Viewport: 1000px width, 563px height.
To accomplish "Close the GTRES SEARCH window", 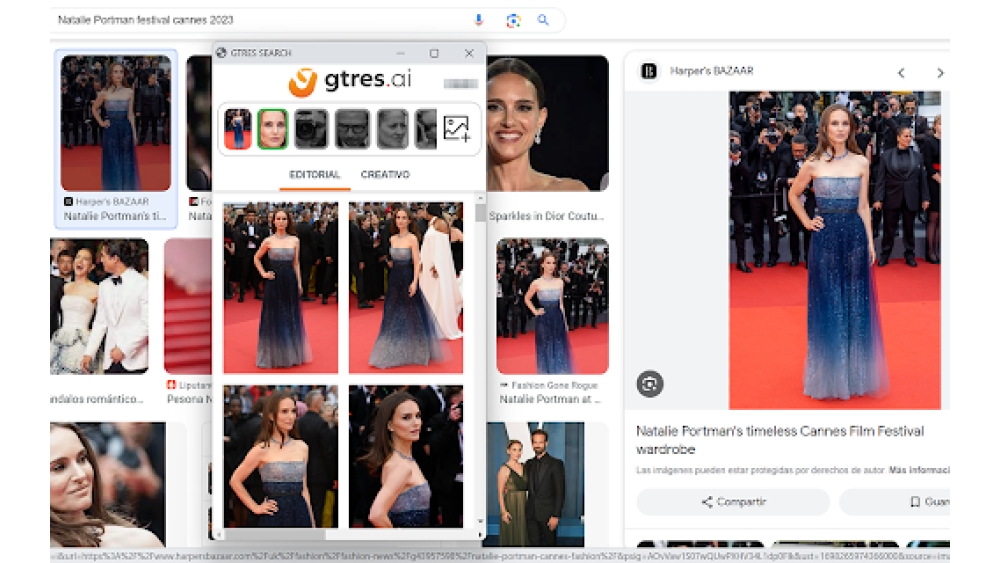I will tap(469, 54).
